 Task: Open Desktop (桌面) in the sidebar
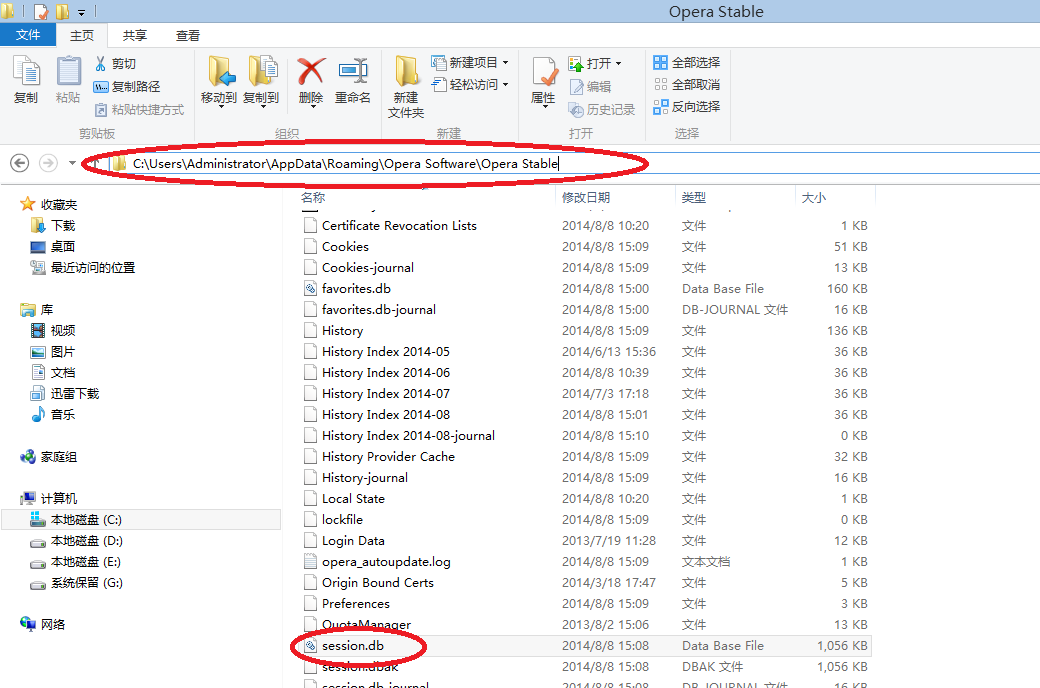point(53,247)
